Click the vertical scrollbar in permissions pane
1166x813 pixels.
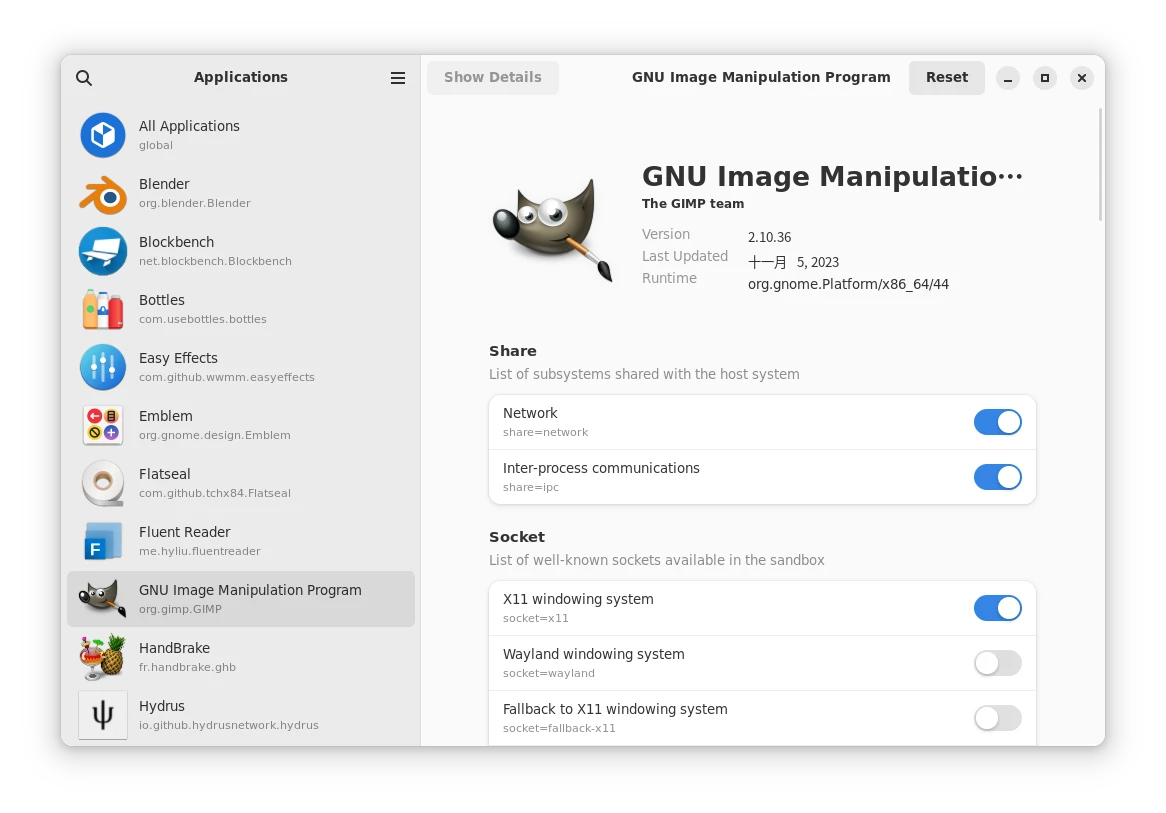(x=1101, y=165)
